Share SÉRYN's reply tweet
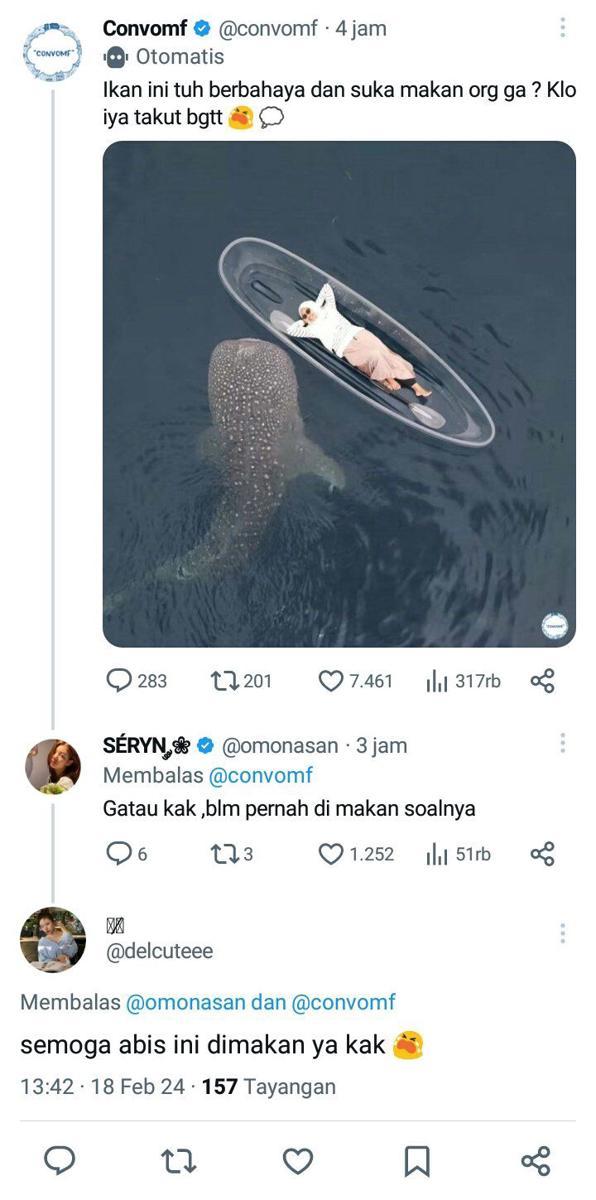 tap(542, 854)
